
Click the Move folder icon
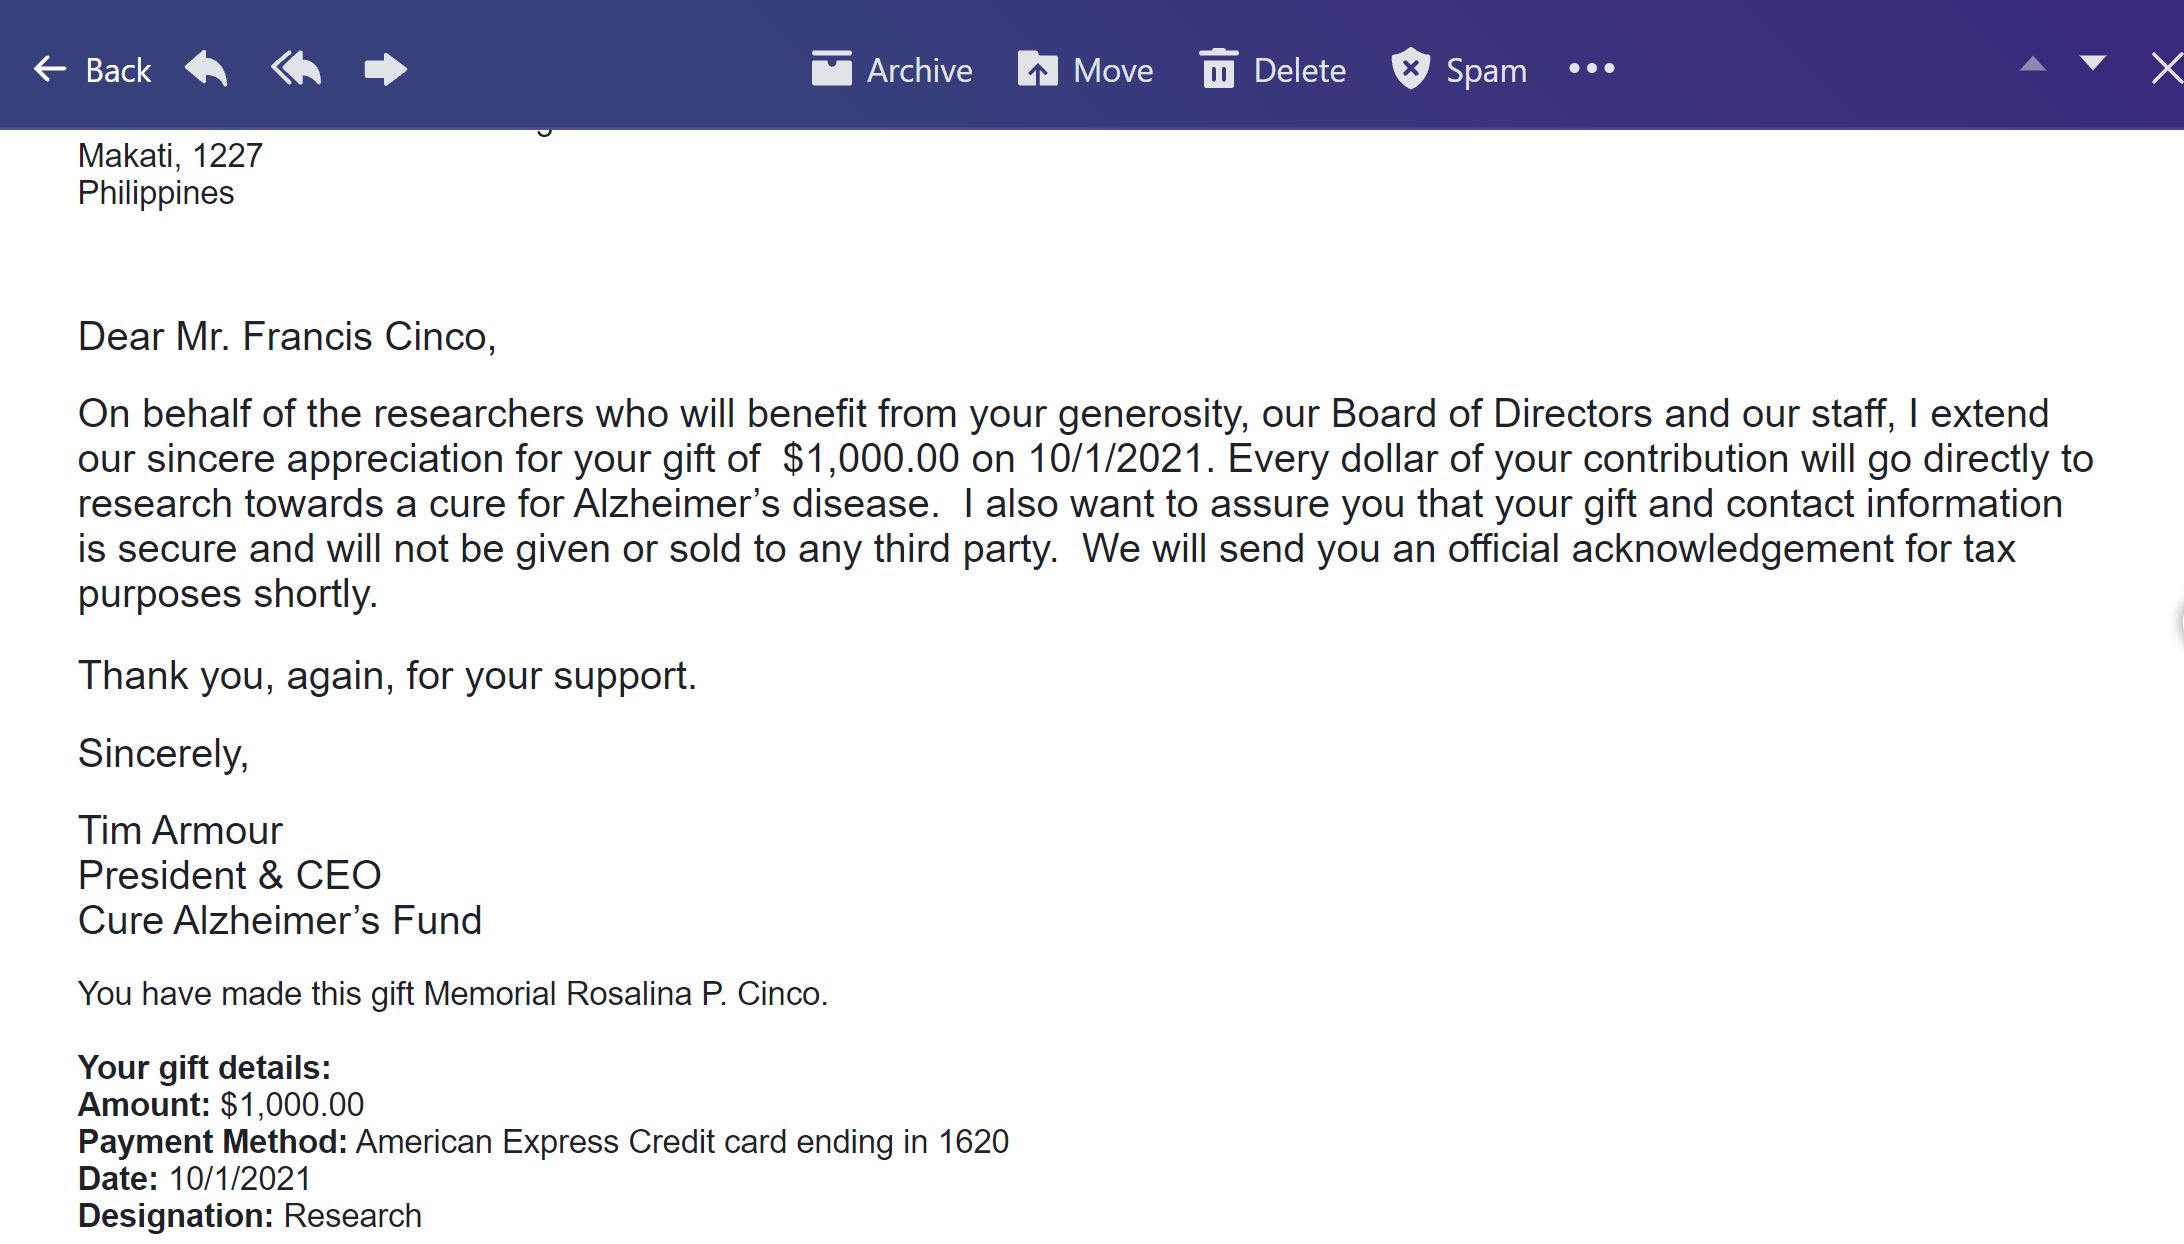point(1038,69)
